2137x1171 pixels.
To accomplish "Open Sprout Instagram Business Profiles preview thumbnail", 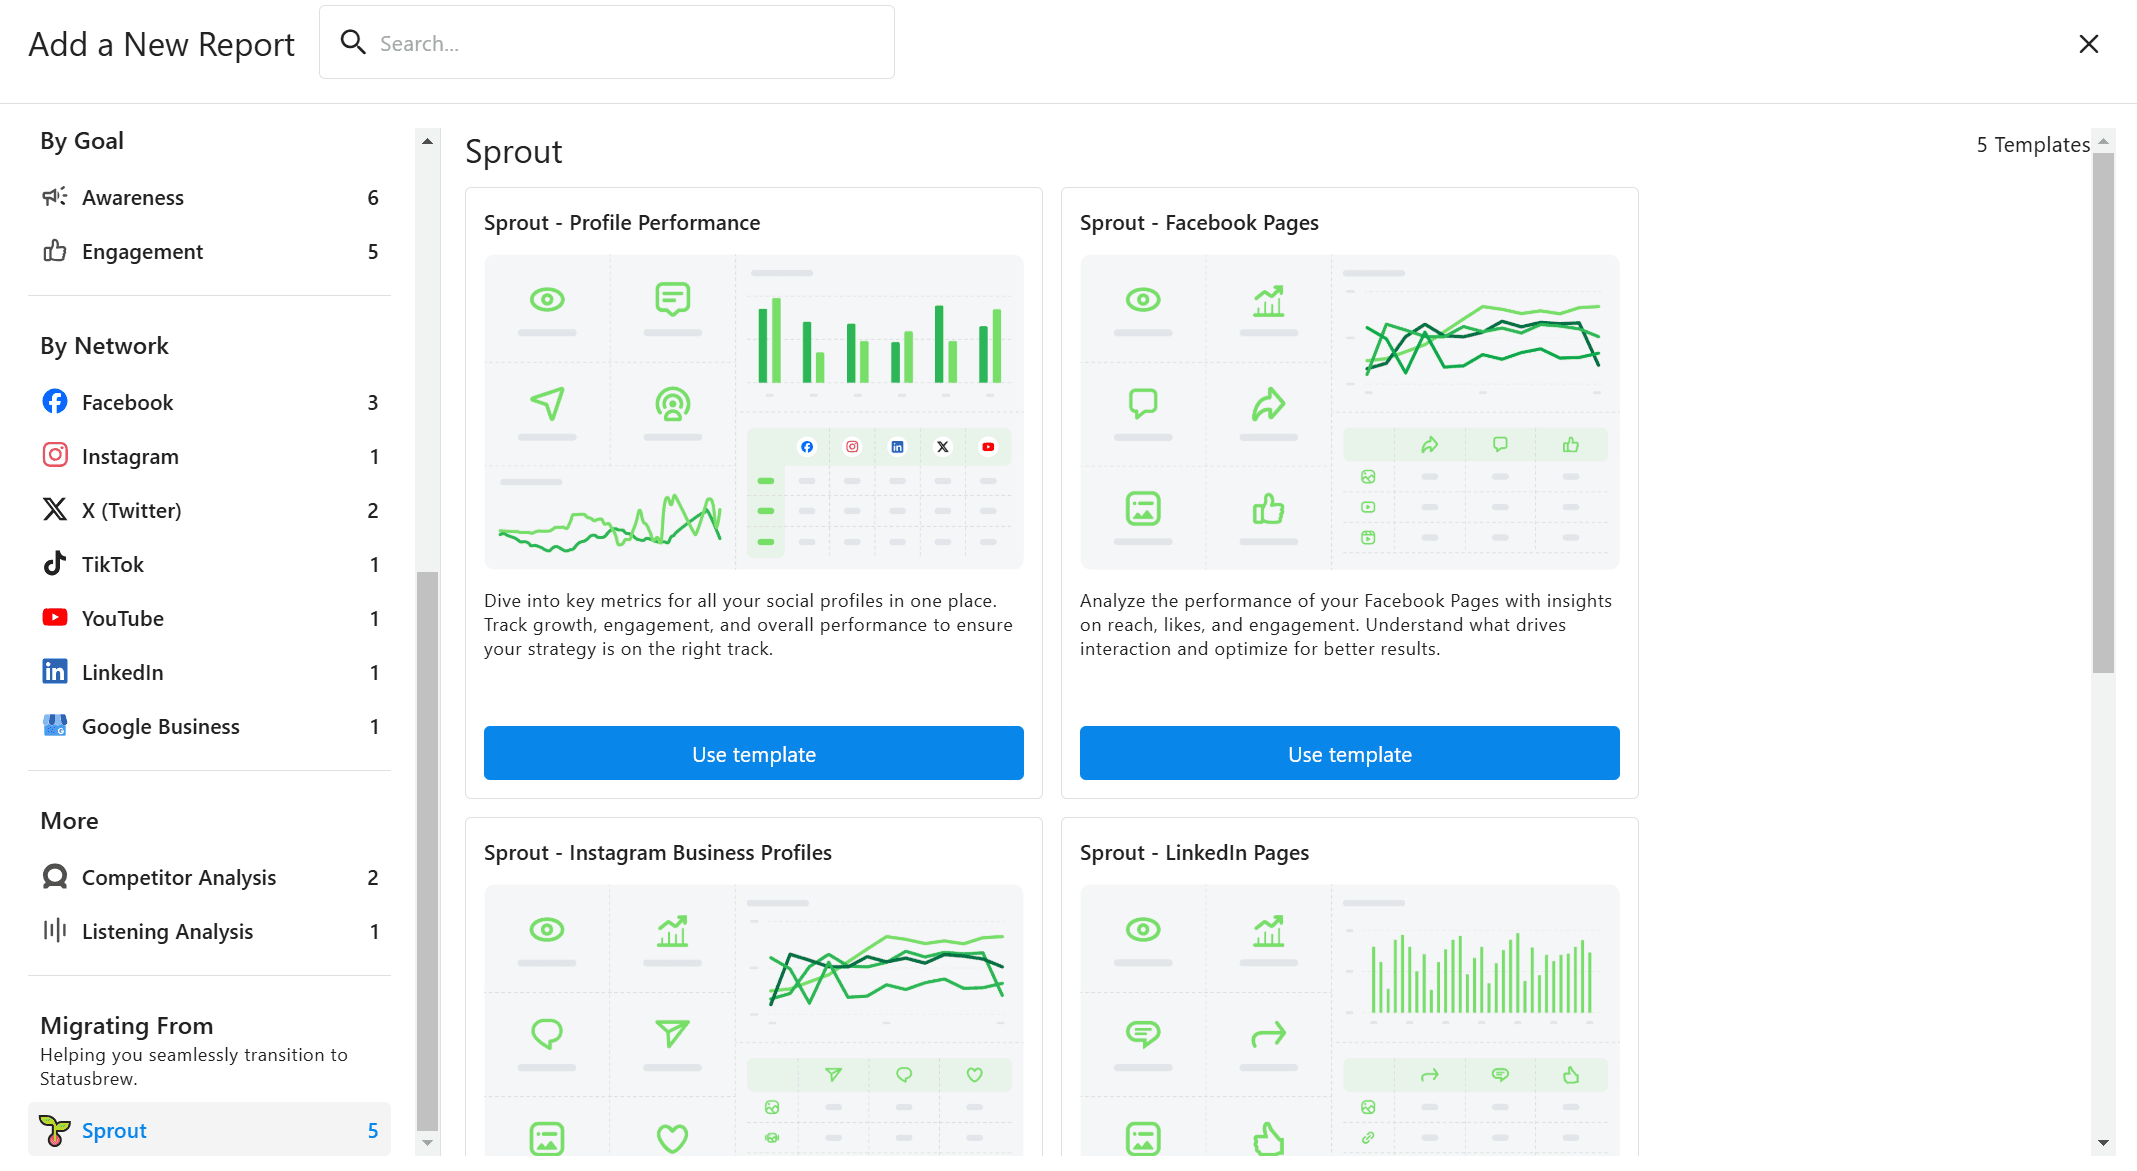I will tap(753, 1020).
